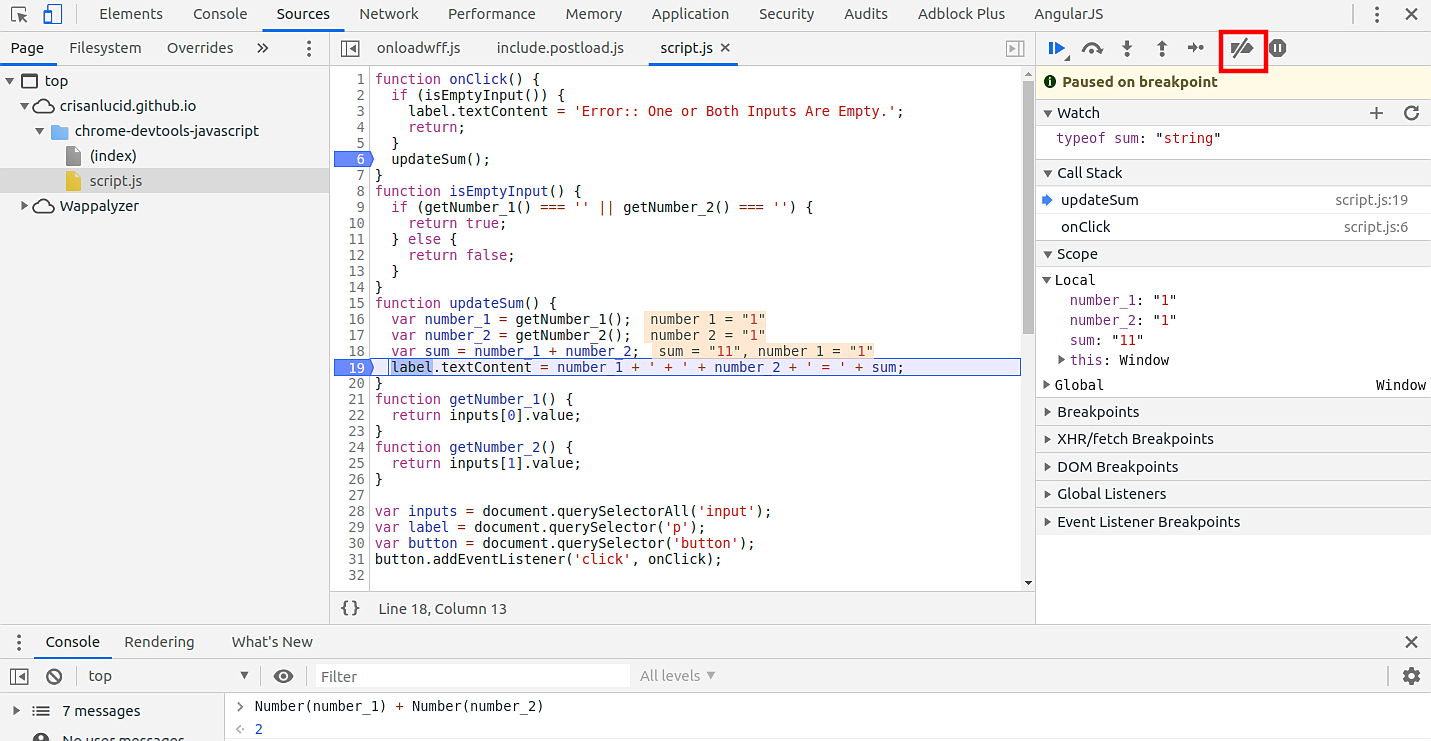
Task: Expand the Wappalyzer tree node
Action: (x=25, y=206)
